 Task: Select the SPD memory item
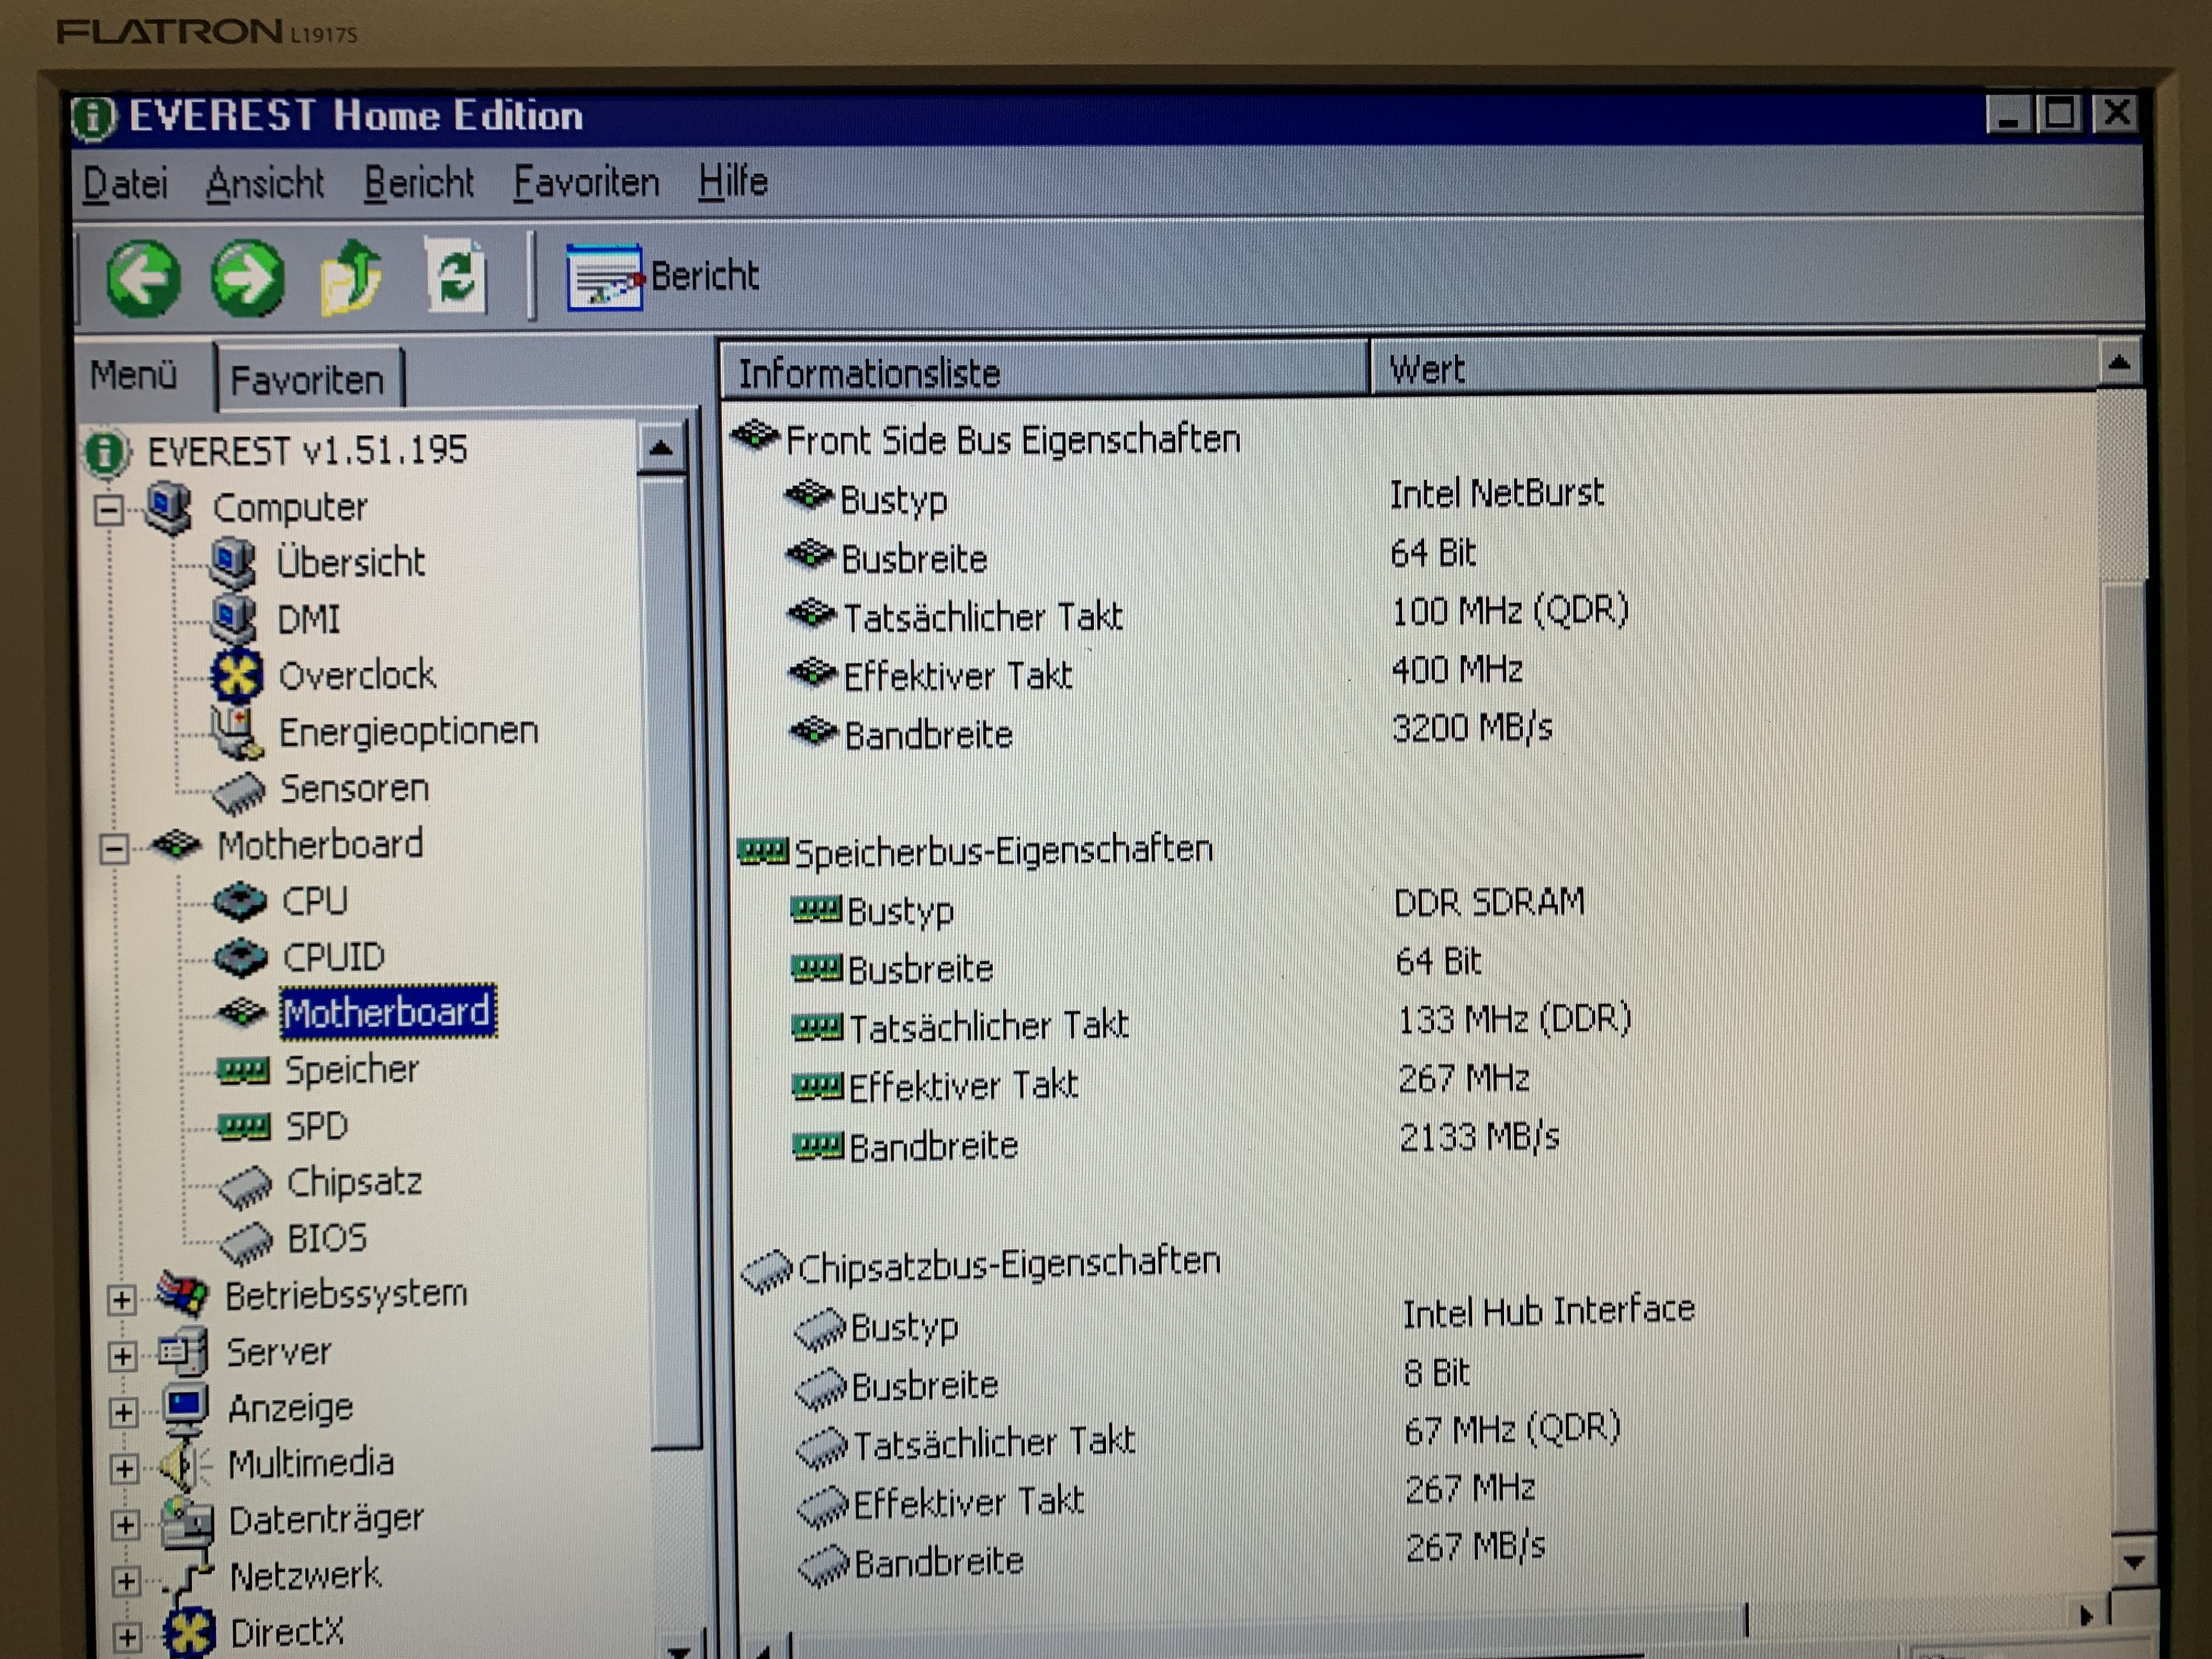[x=316, y=1126]
